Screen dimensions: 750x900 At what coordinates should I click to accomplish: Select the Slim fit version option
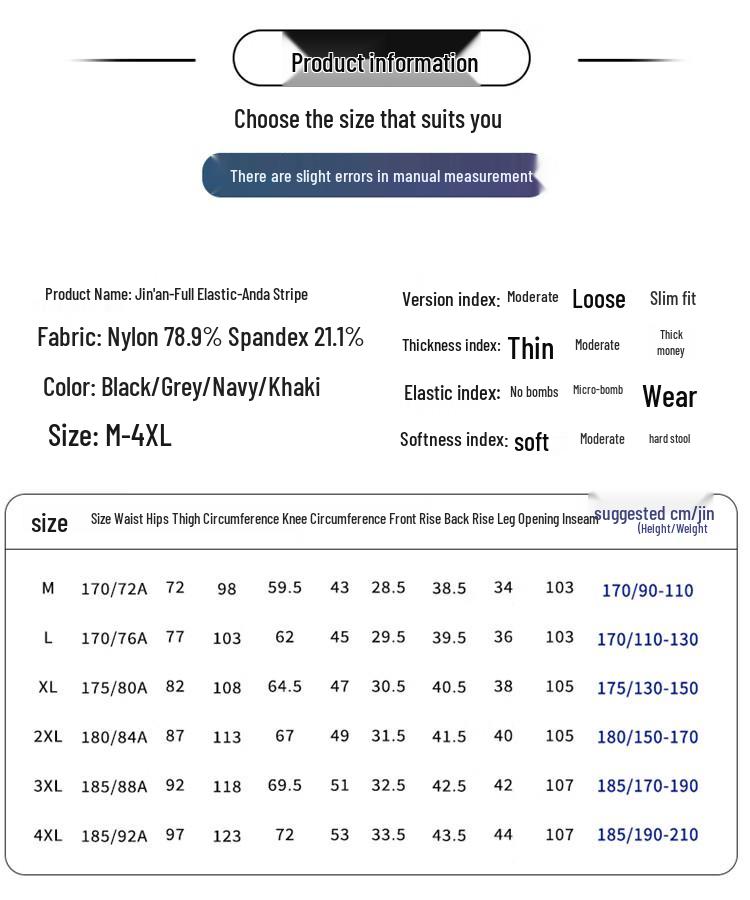(672, 298)
